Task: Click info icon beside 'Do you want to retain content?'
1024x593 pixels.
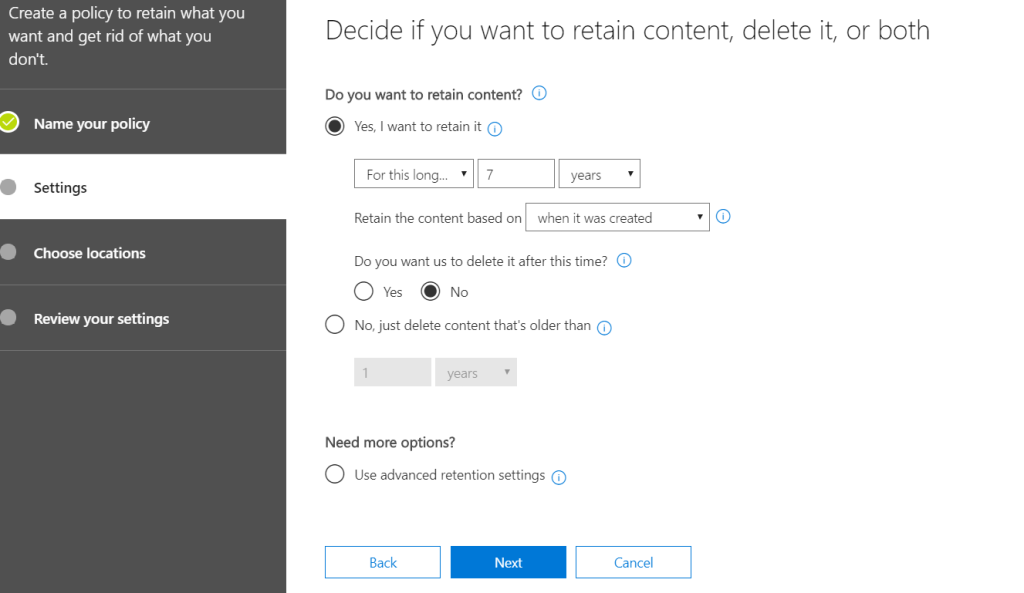Action: click(x=540, y=94)
